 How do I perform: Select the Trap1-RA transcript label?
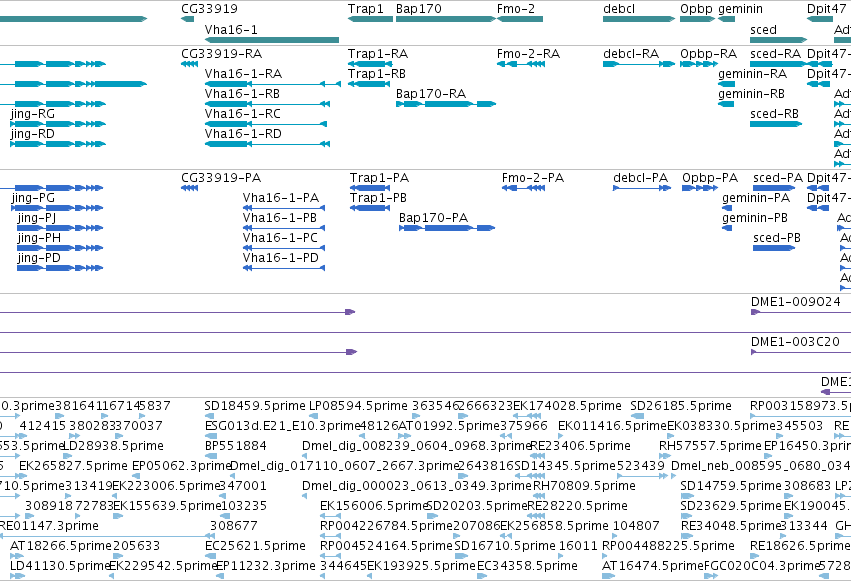pos(378,54)
